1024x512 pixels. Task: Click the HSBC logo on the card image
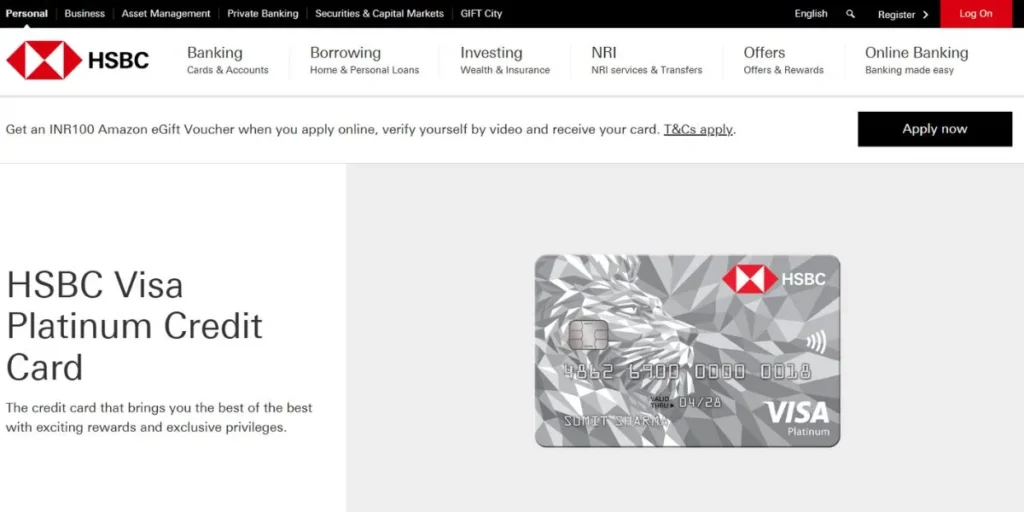(774, 279)
